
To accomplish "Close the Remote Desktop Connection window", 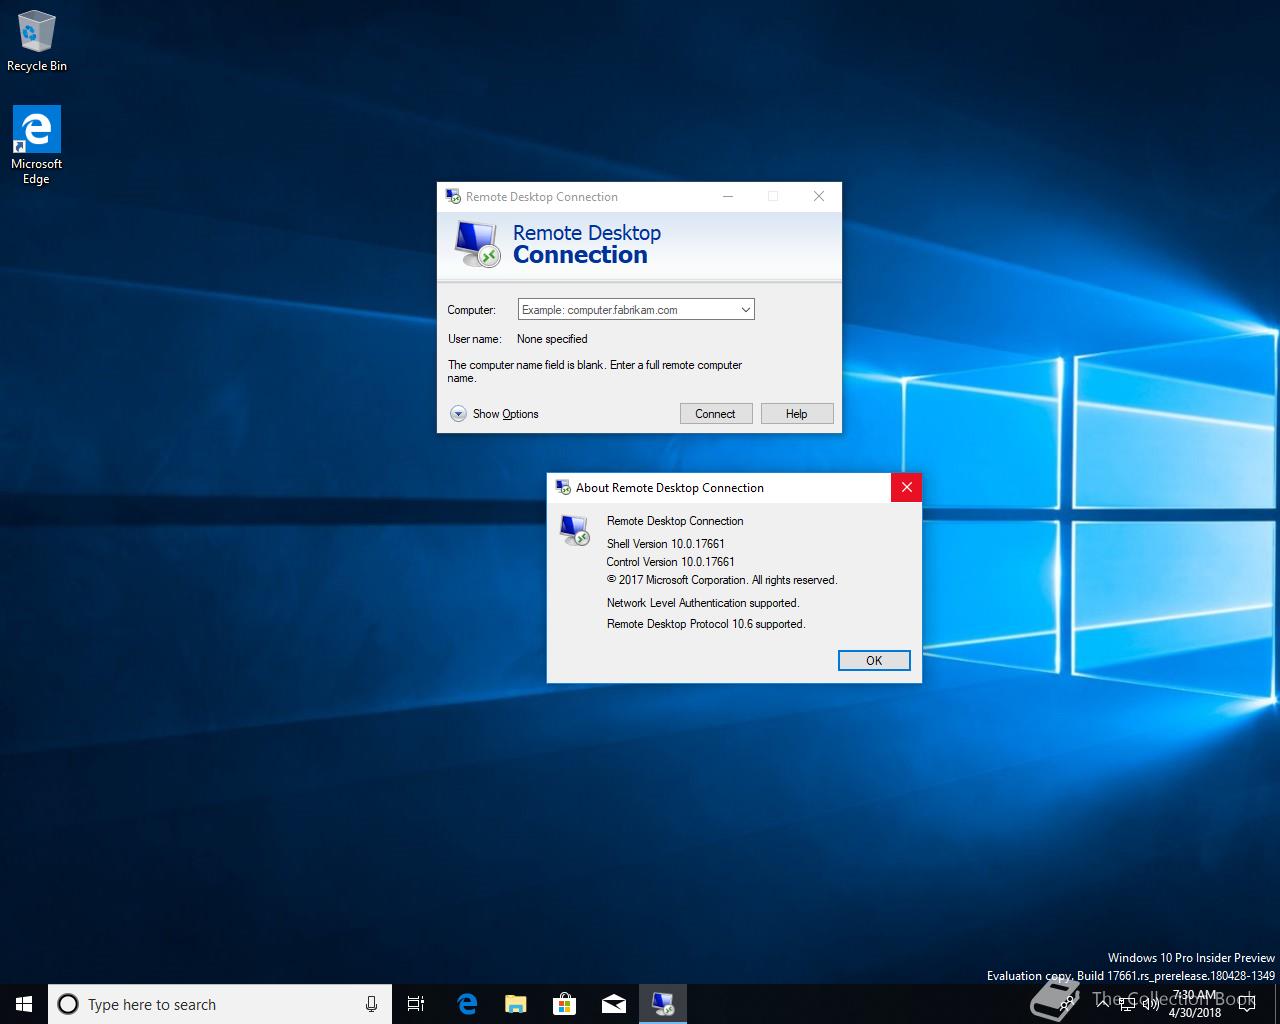I will point(819,196).
